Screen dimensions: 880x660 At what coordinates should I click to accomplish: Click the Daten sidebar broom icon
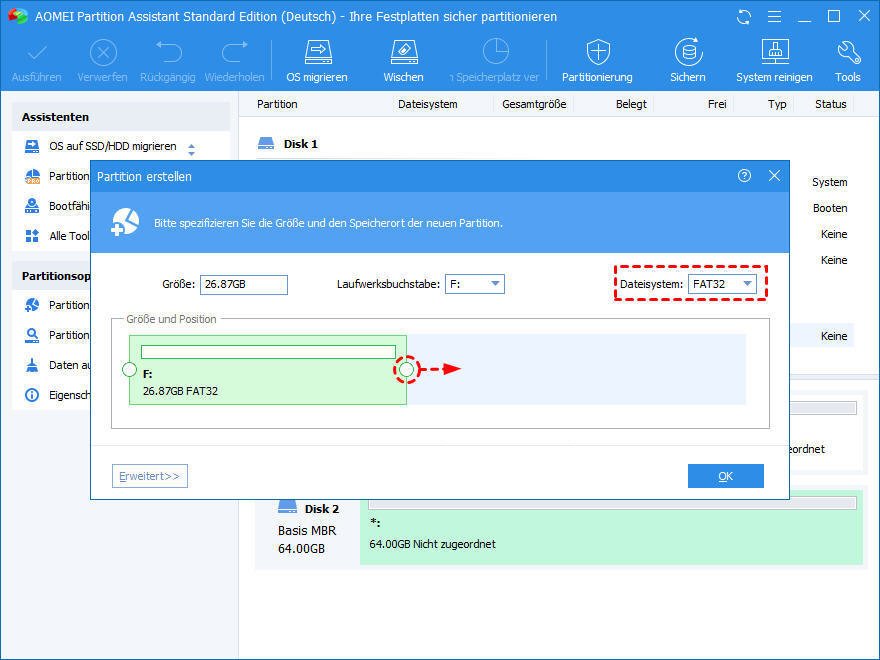tap(32, 365)
